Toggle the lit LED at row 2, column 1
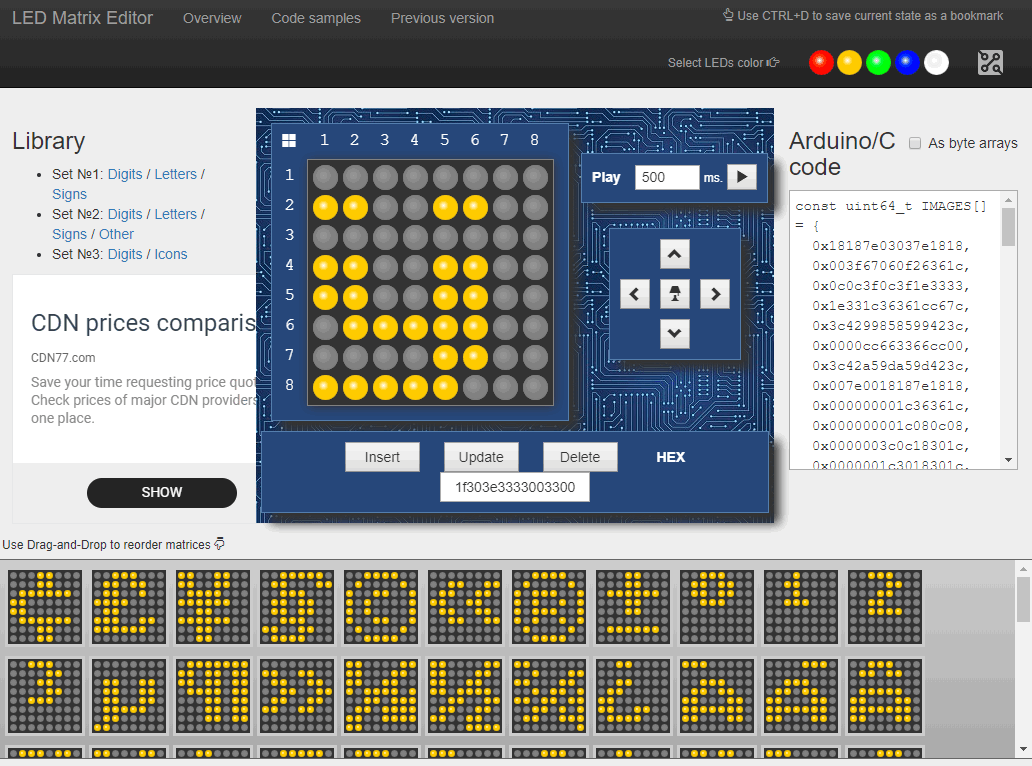Image resolution: width=1032 pixels, height=766 pixels. coord(325,207)
